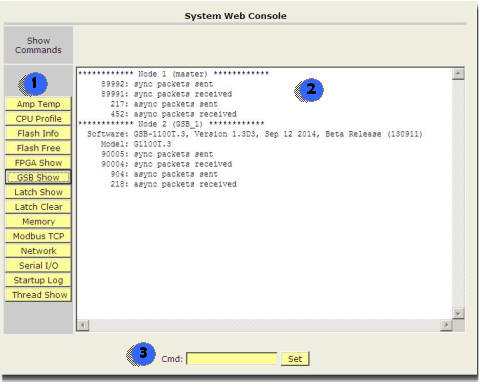Click the System Web Console title
This screenshot has width=480, height=385.
point(236,16)
